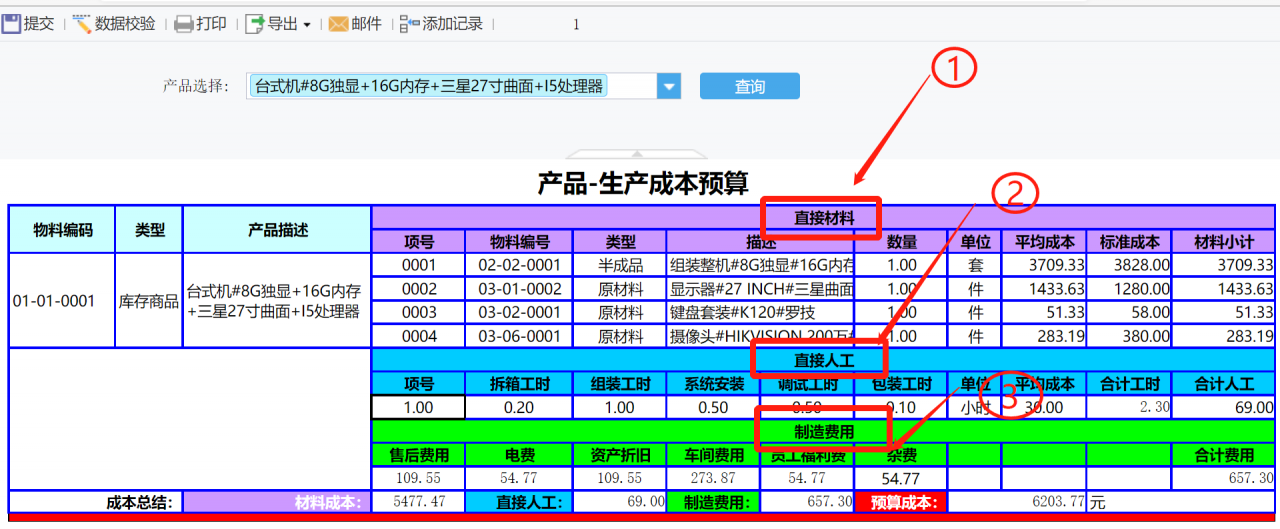Click average cost cell 3709.33 beside 套
The height and width of the screenshot is (529, 1280).
pyautogui.click(x=1044, y=265)
